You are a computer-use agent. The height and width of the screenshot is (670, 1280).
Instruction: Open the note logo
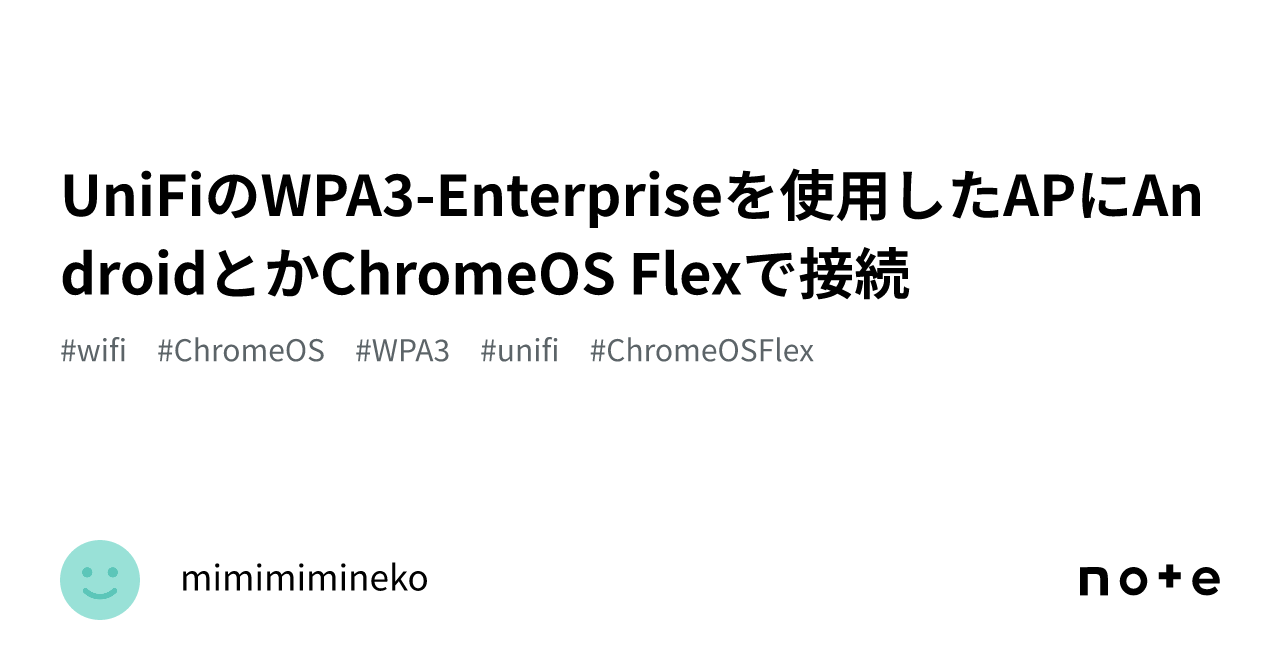pos(1149,580)
